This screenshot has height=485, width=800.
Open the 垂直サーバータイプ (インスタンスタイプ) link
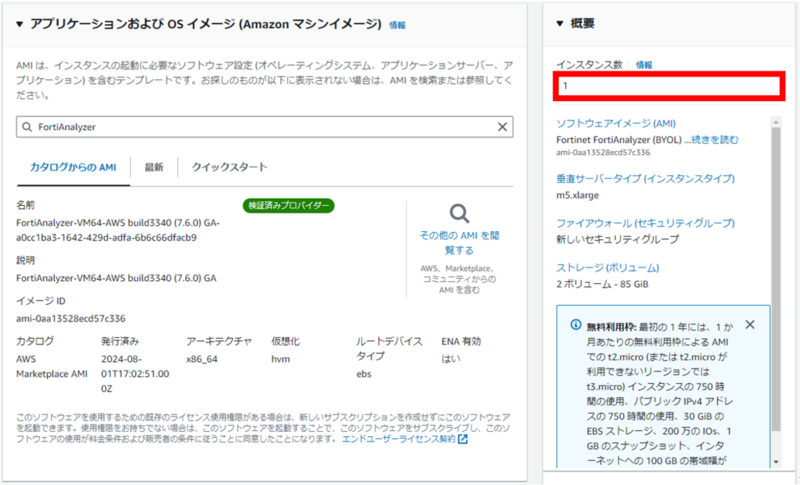[x=645, y=178]
